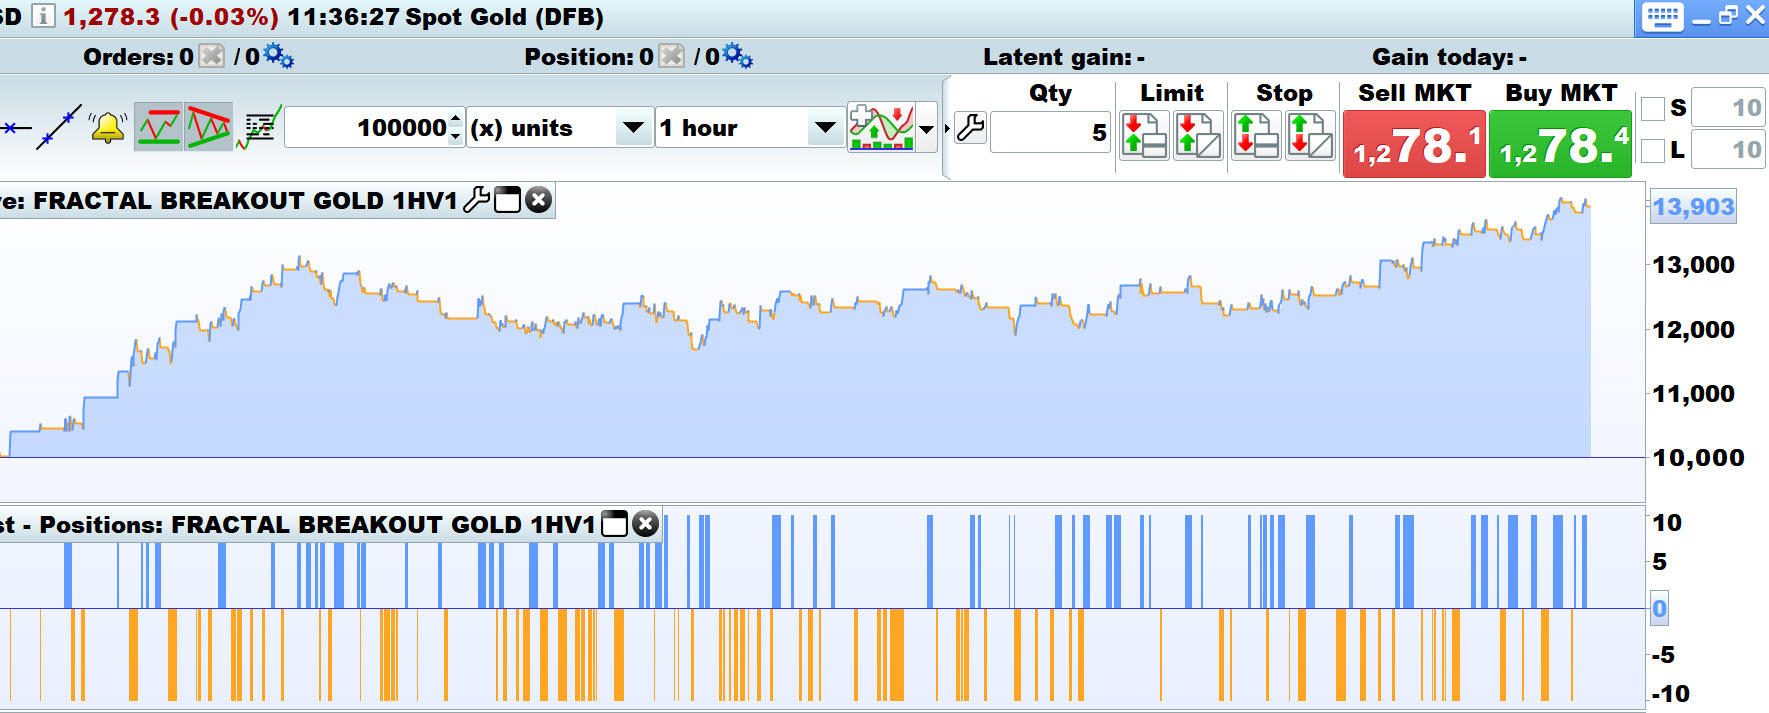Click the 0 value label on positions axis

pos(1659,608)
